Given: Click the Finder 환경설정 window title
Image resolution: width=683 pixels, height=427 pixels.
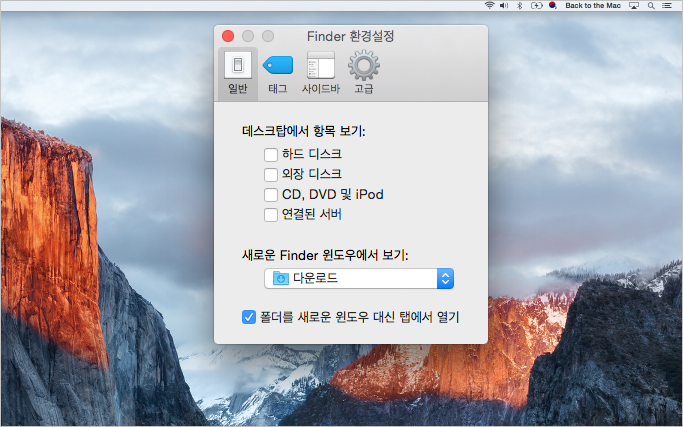Looking at the screenshot, I should [350, 36].
